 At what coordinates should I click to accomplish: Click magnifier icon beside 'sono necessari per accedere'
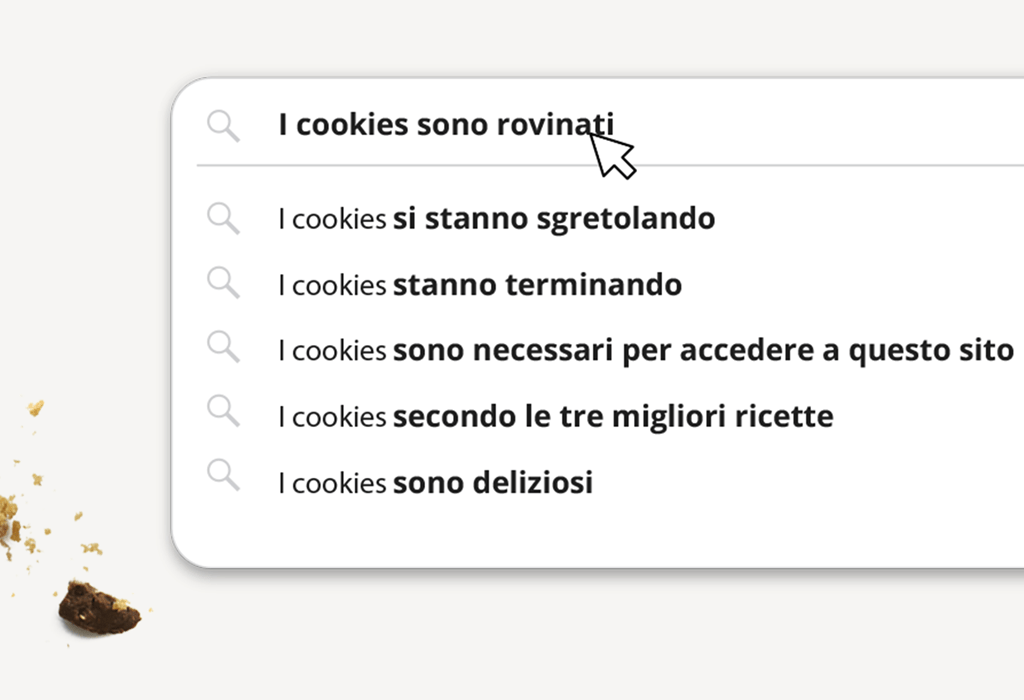[x=223, y=348]
